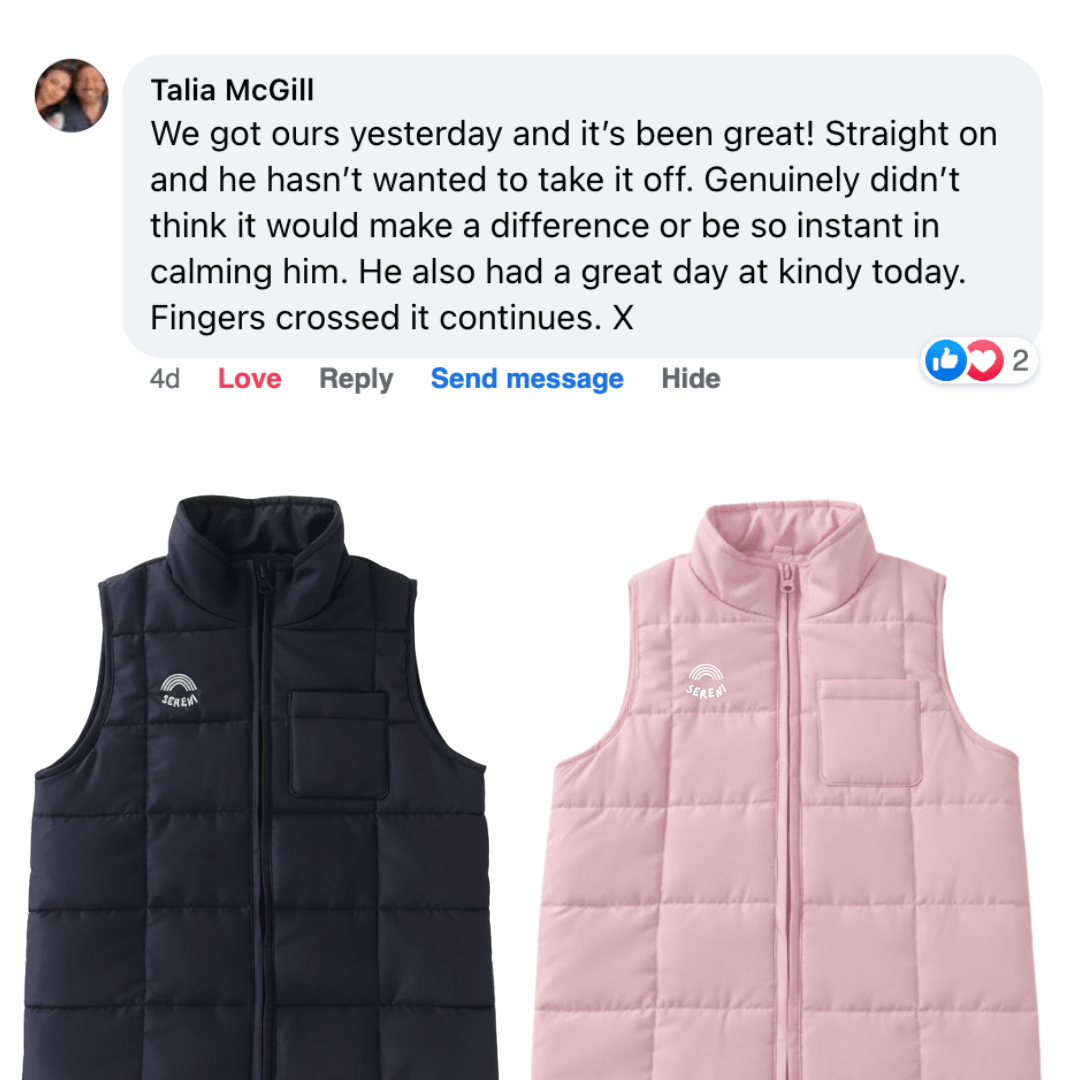The width and height of the screenshot is (1080, 1080).
Task: Open Talia McGill's profile picture
Action: click(72, 96)
